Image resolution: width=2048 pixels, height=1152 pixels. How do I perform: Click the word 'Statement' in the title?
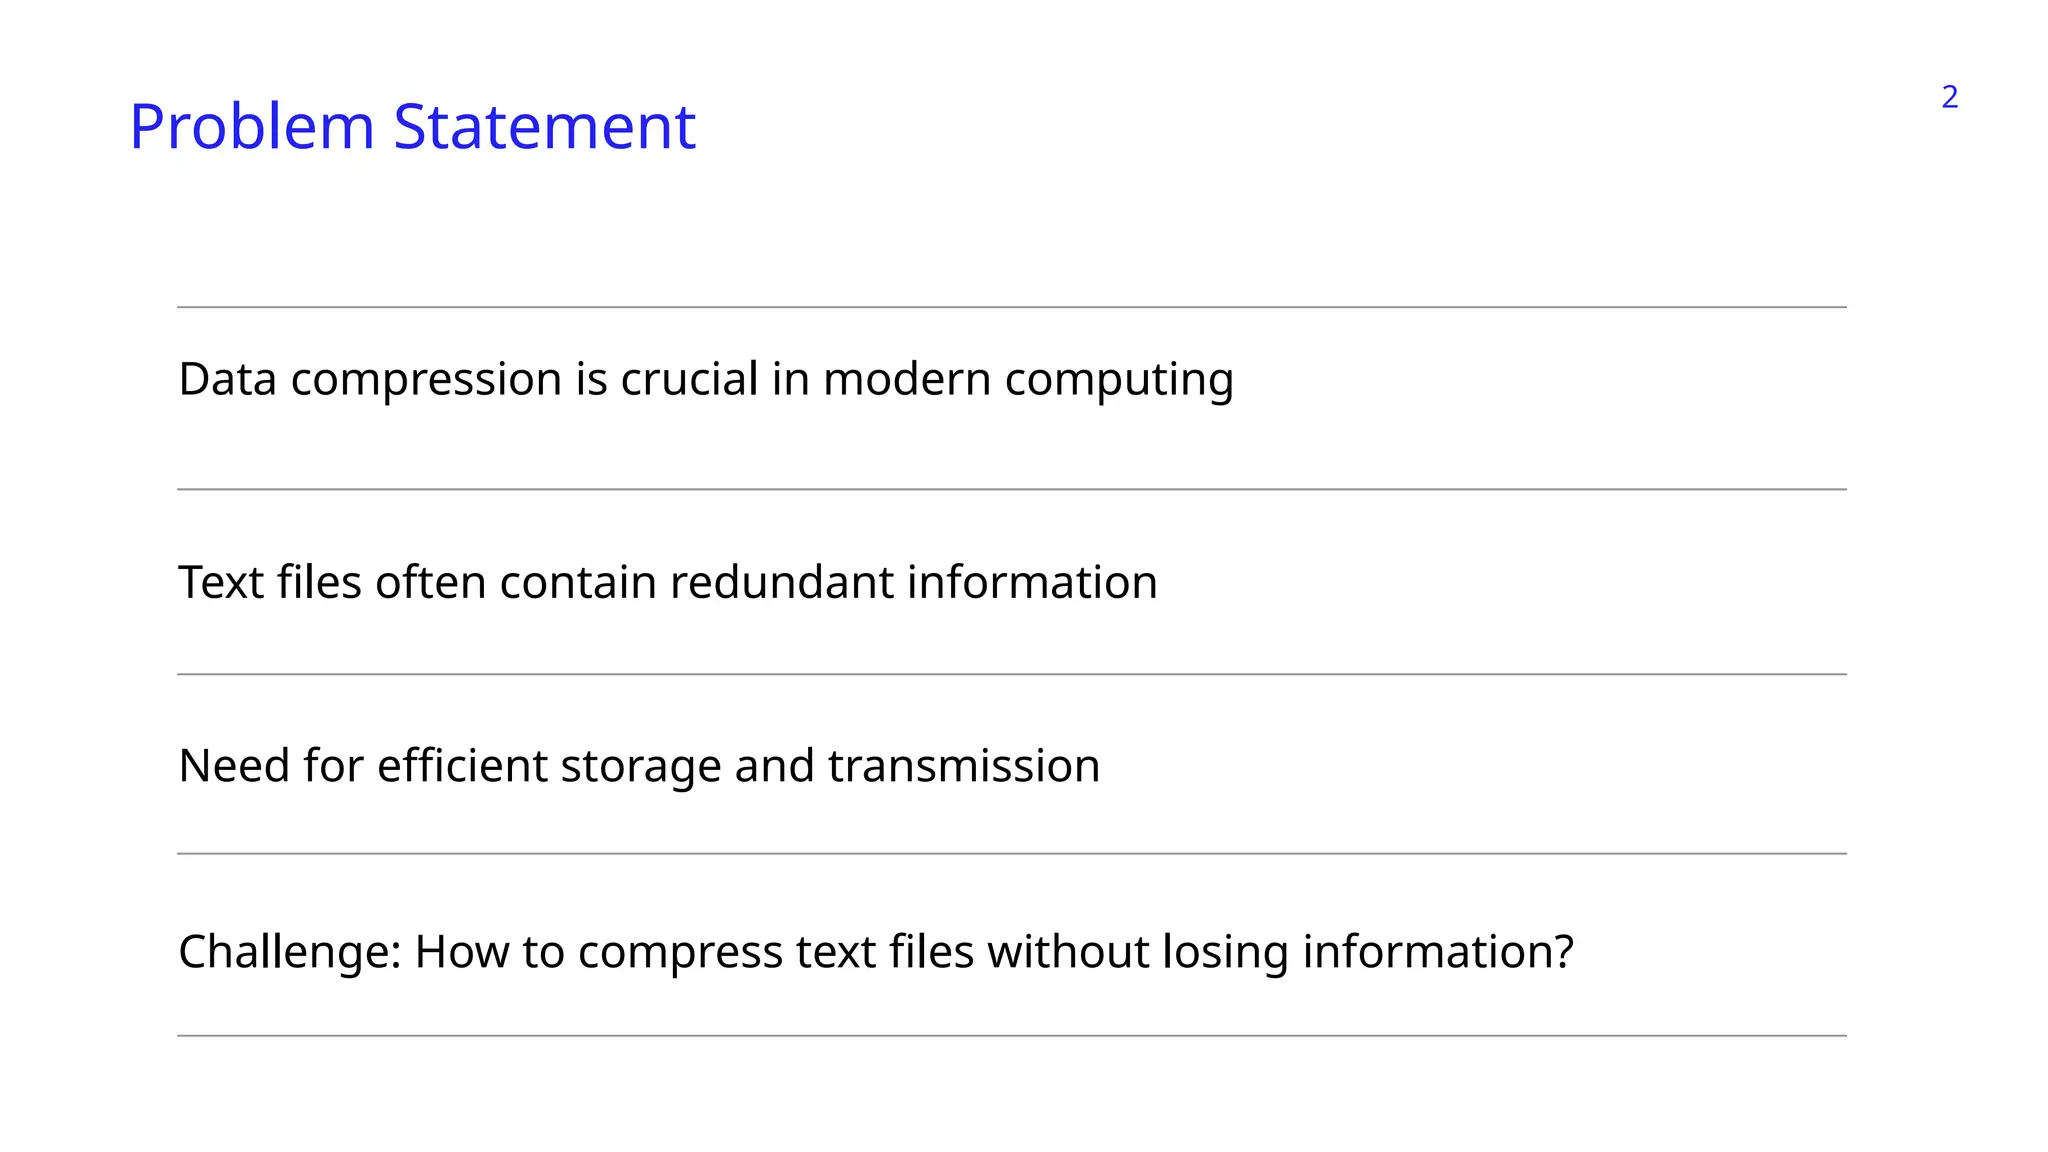coord(544,127)
